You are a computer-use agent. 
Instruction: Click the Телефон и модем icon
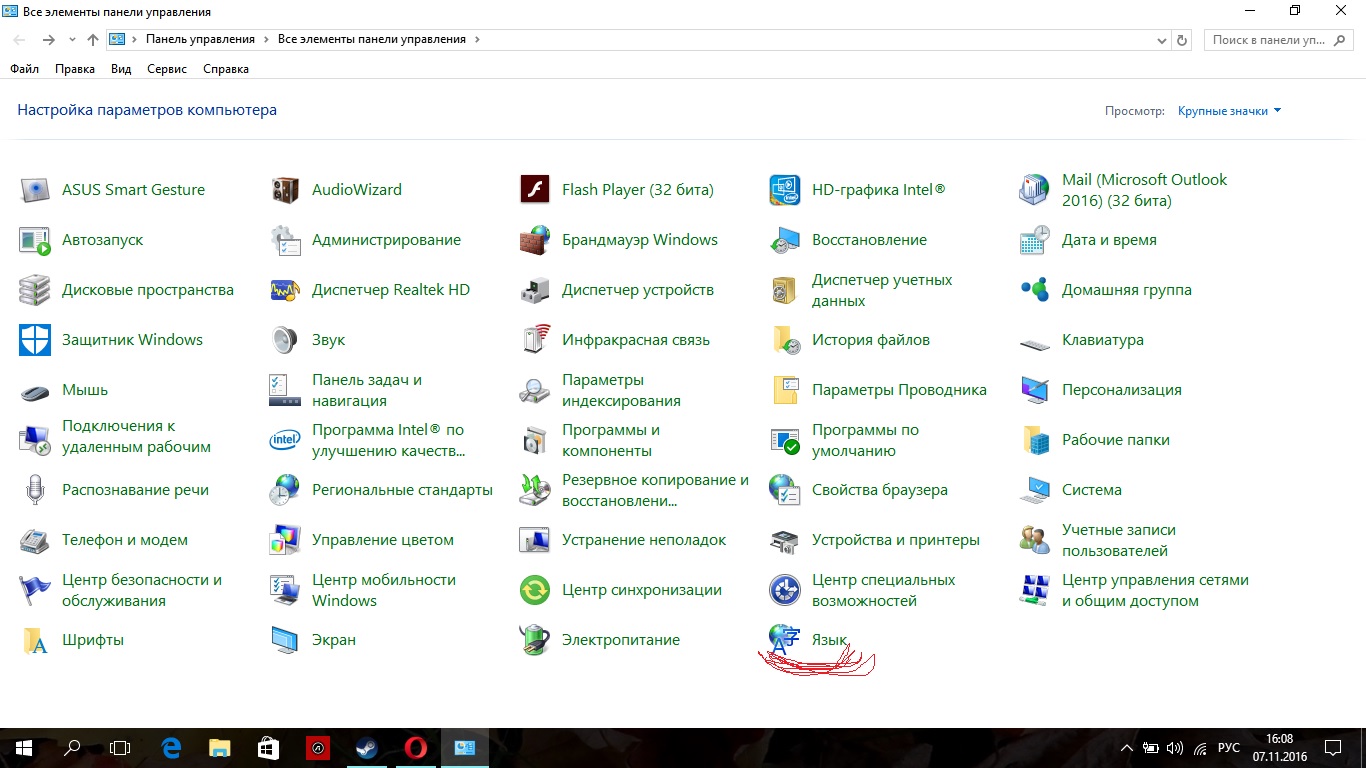click(35, 540)
